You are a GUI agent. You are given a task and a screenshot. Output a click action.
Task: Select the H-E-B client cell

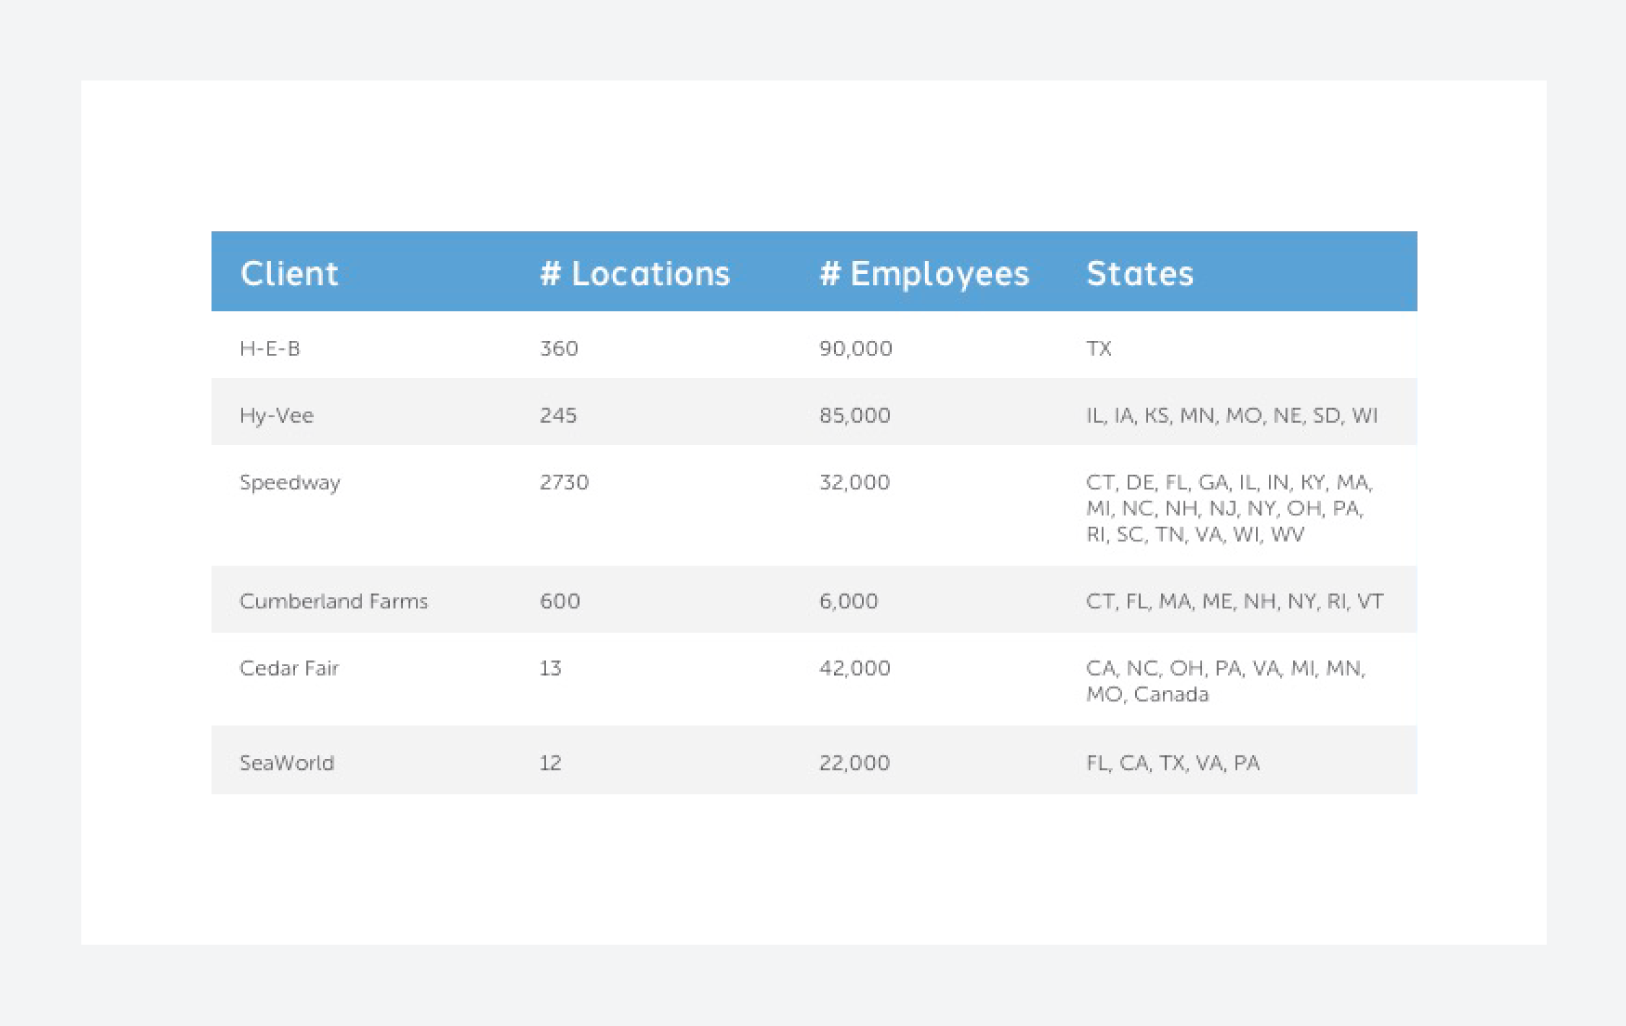[270, 348]
